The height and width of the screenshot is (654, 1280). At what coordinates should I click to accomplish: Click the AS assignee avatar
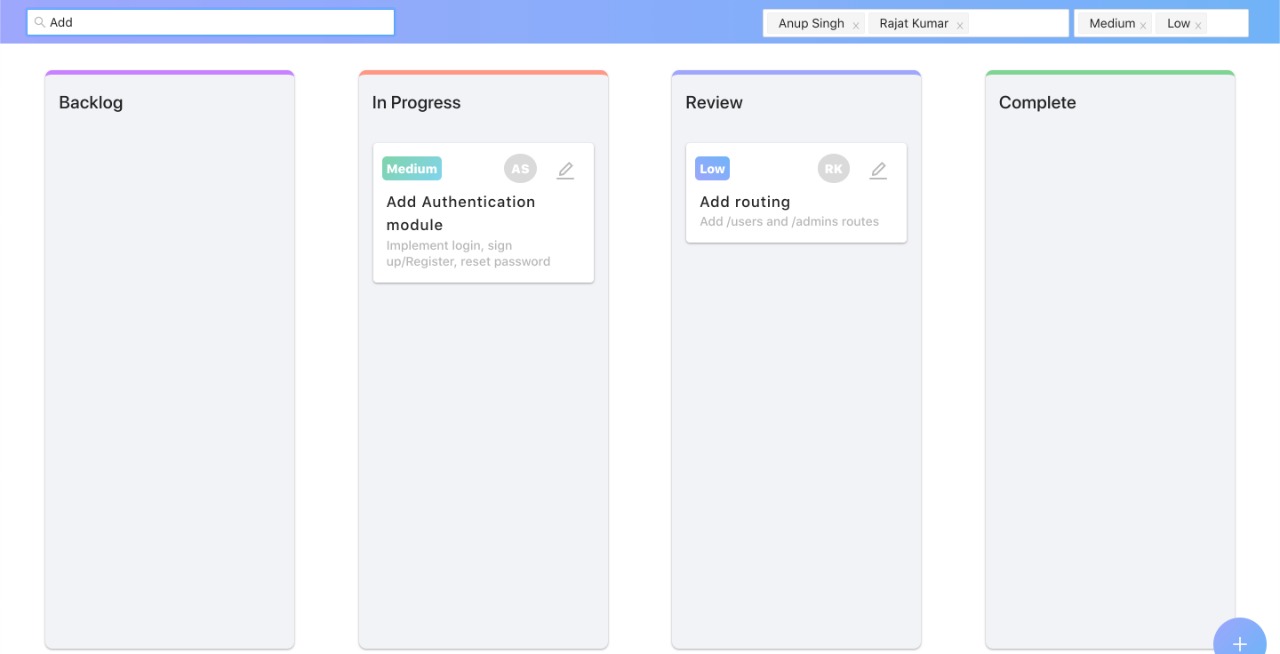(520, 169)
